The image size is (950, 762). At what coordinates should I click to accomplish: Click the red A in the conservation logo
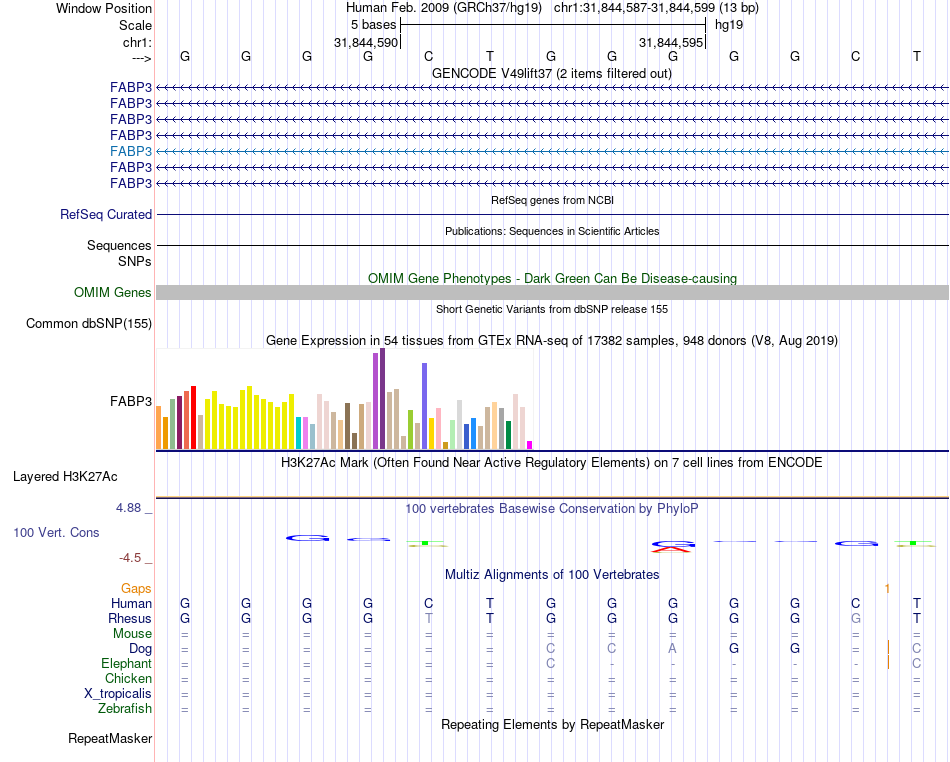click(x=672, y=550)
